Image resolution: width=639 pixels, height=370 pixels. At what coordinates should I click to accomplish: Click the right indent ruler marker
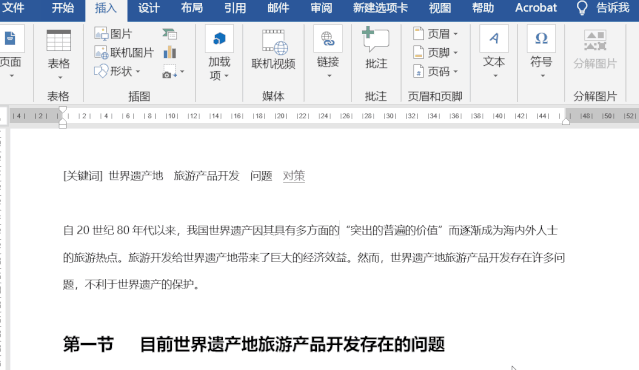coord(566,121)
